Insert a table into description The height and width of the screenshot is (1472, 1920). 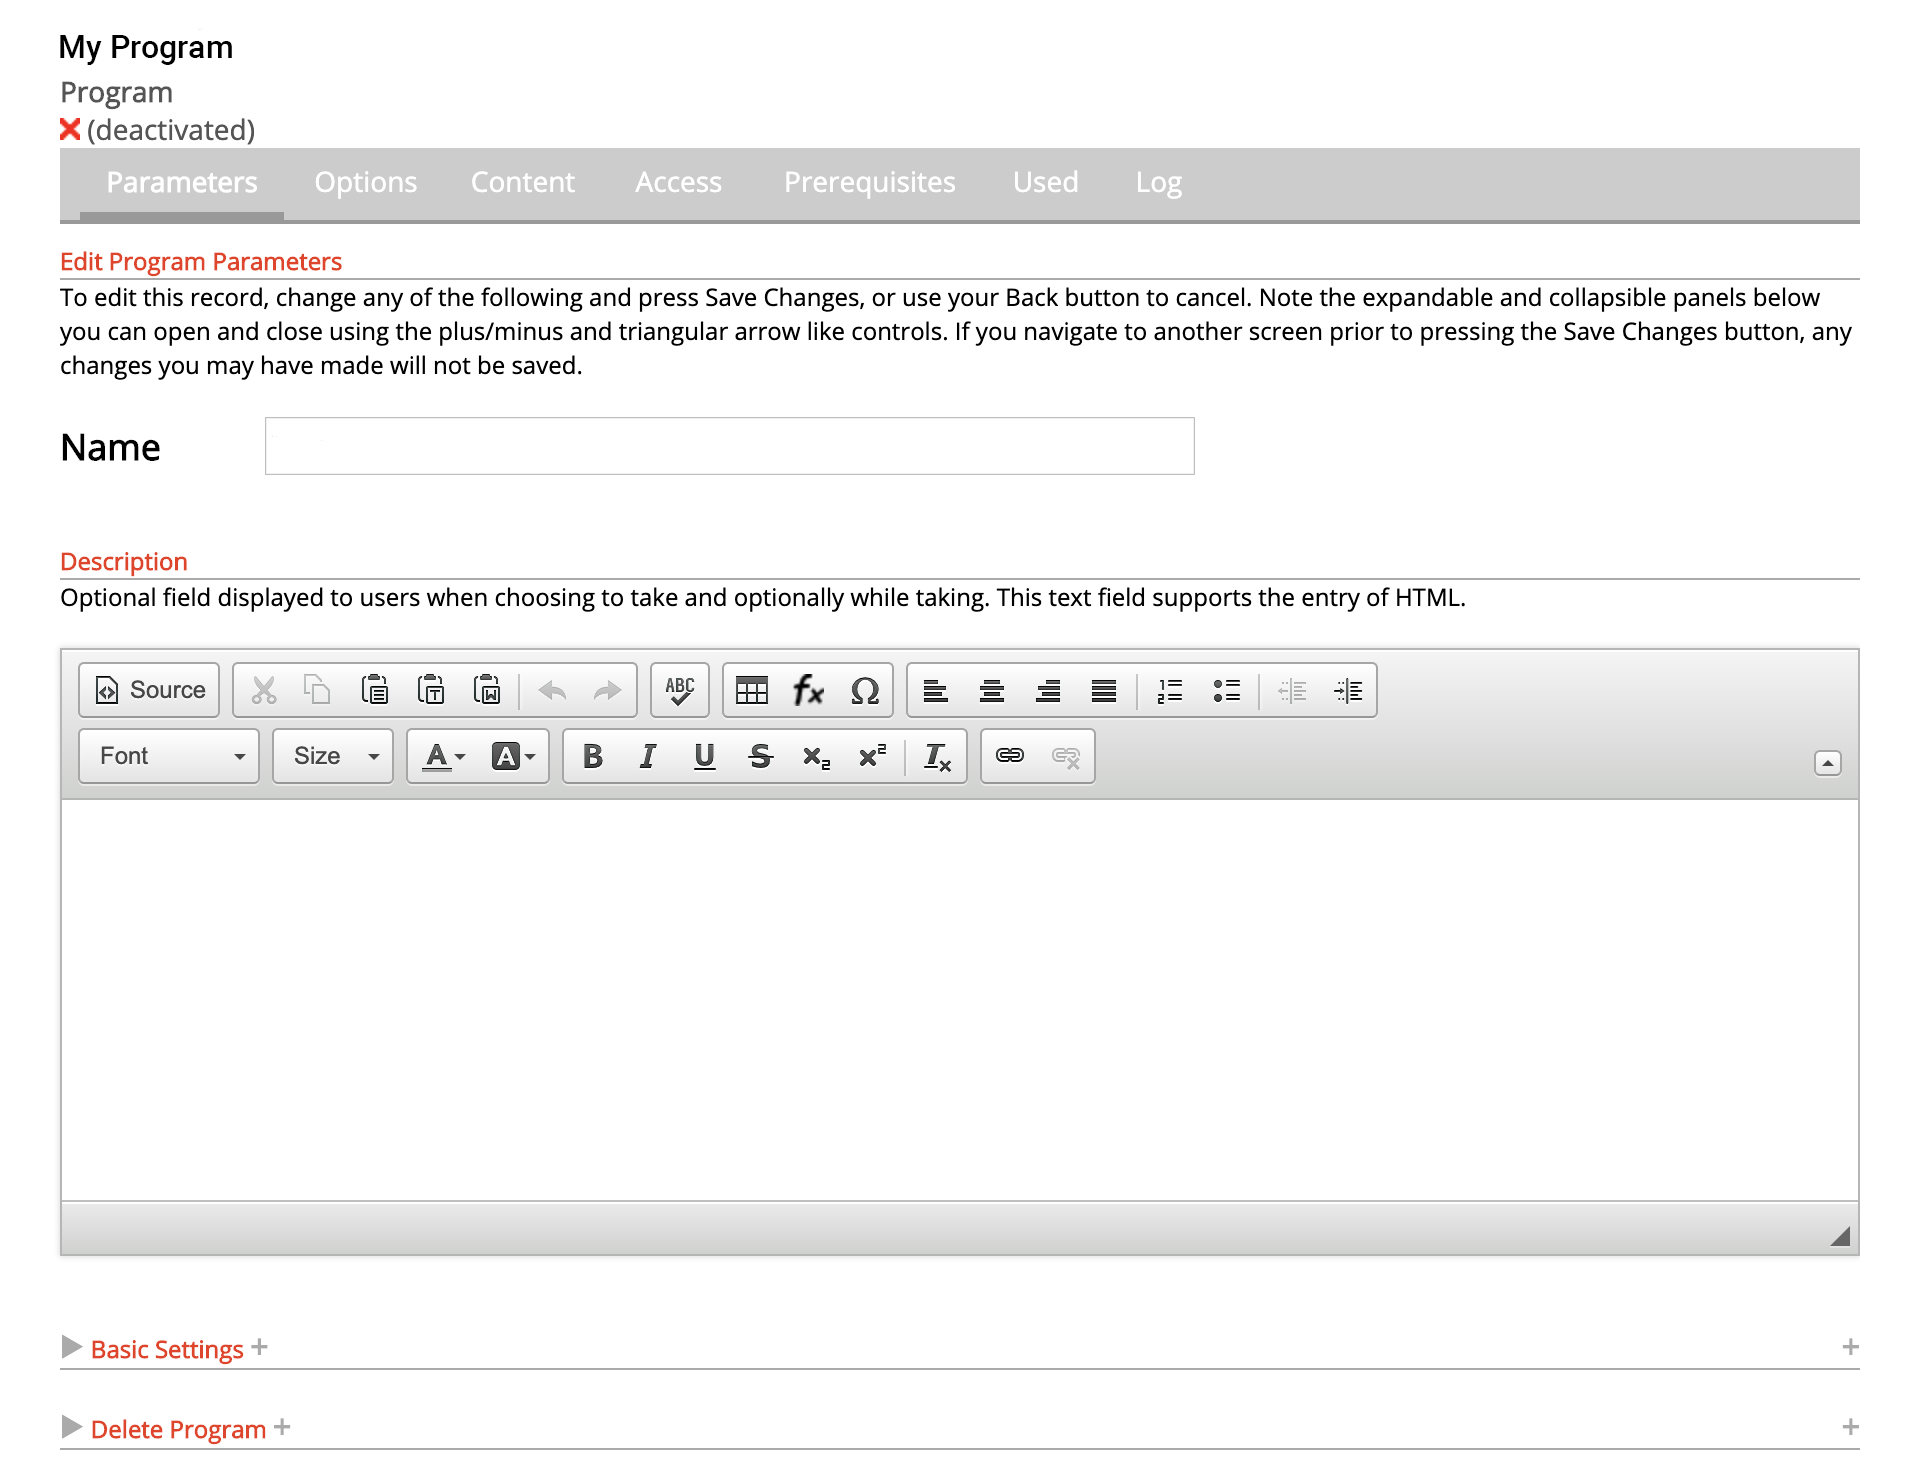[x=752, y=690]
